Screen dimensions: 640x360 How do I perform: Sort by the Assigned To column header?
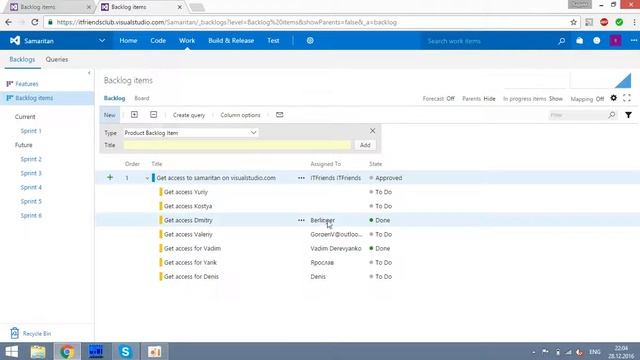[325, 164]
